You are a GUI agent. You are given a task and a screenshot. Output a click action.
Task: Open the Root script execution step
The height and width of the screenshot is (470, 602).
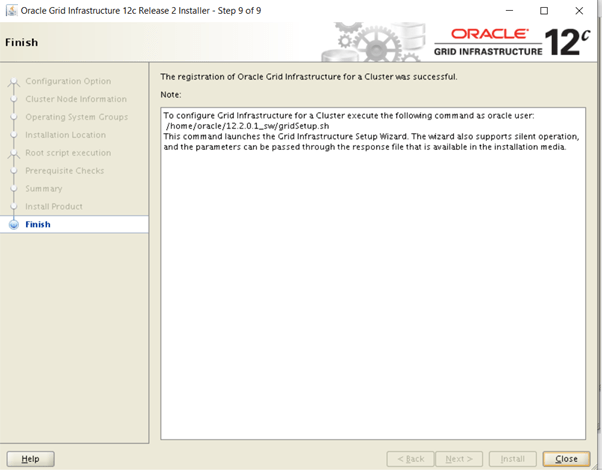68,153
